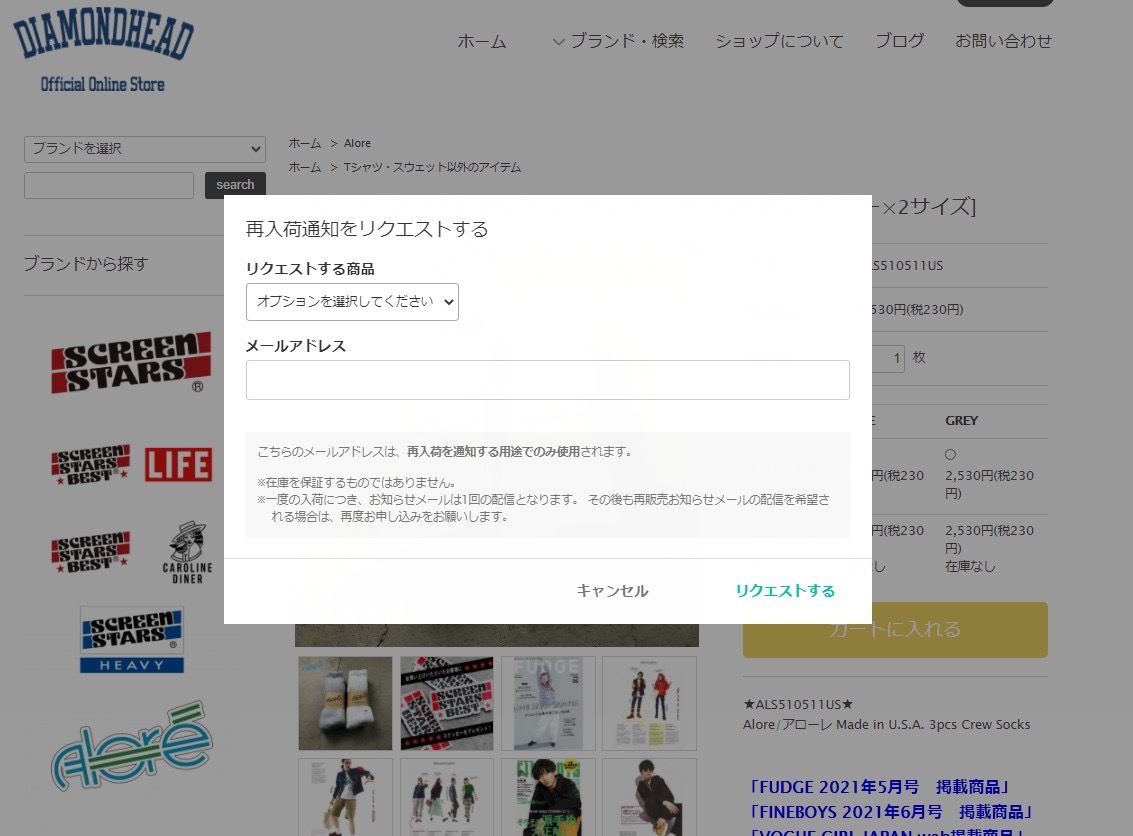View the FUDGE magazine cover thumbnail
This screenshot has width=1133, height=836.
coord(548,703)
